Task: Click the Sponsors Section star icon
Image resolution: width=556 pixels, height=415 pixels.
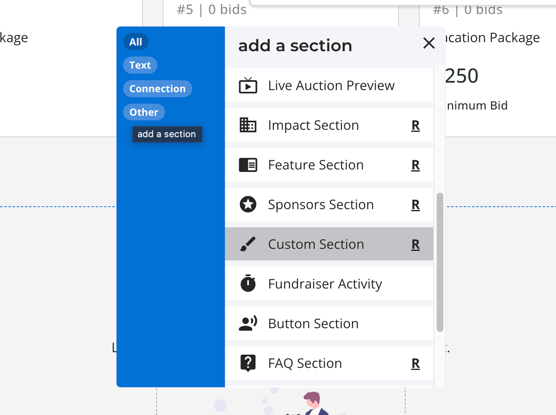Action: (x=248, y=205)
